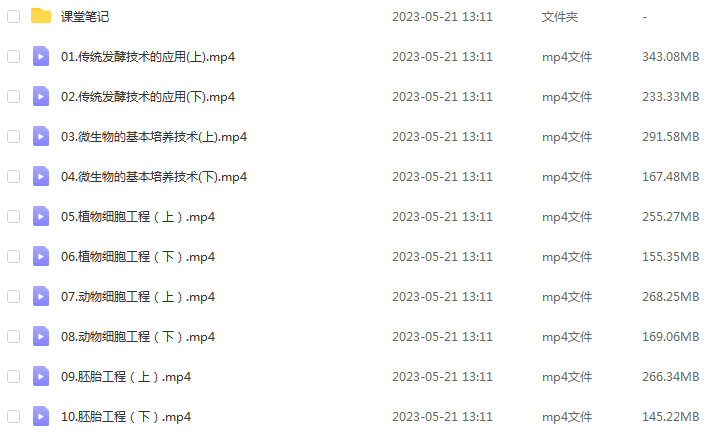Open the file name 06.植物细胞工程（下）.mp4
This screenshot has width=706, height=436.
[138, 257]
